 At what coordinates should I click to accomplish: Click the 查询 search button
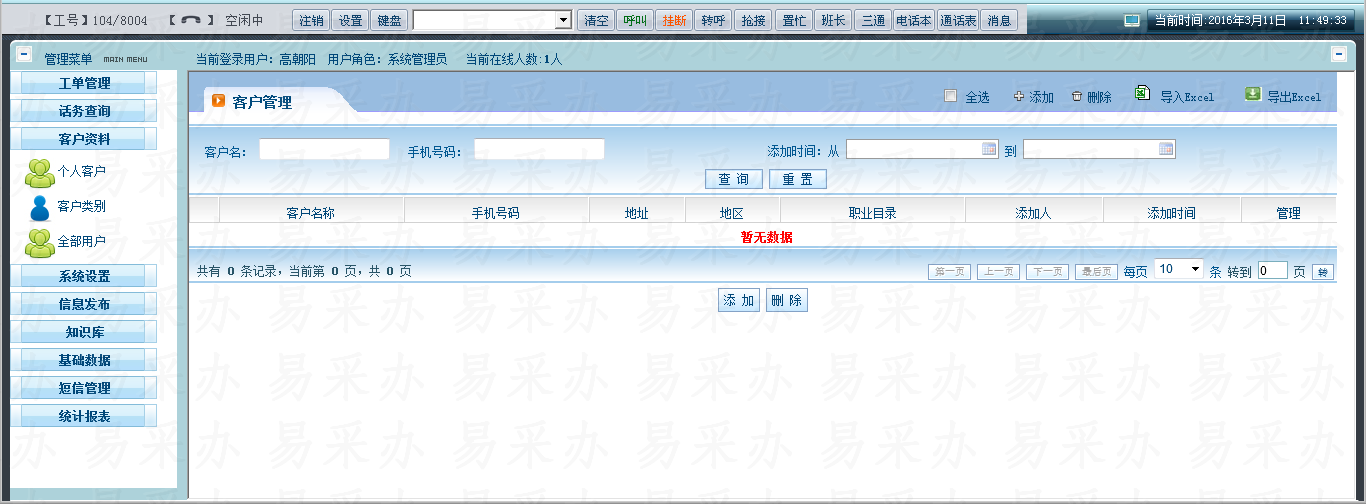[x=734, y=179]
